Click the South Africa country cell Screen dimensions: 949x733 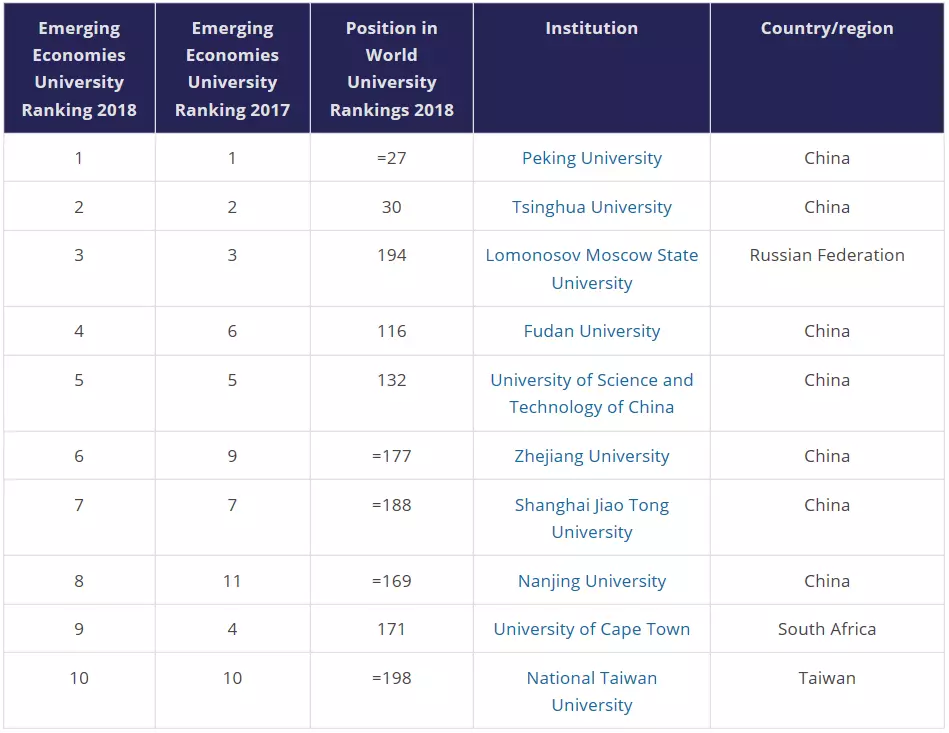click(x=826, y=629)
